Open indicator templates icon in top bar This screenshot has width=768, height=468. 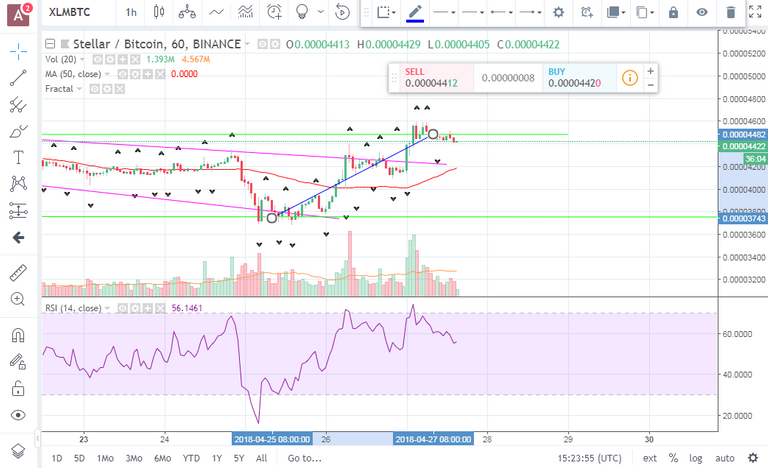(x=245, y=12)
